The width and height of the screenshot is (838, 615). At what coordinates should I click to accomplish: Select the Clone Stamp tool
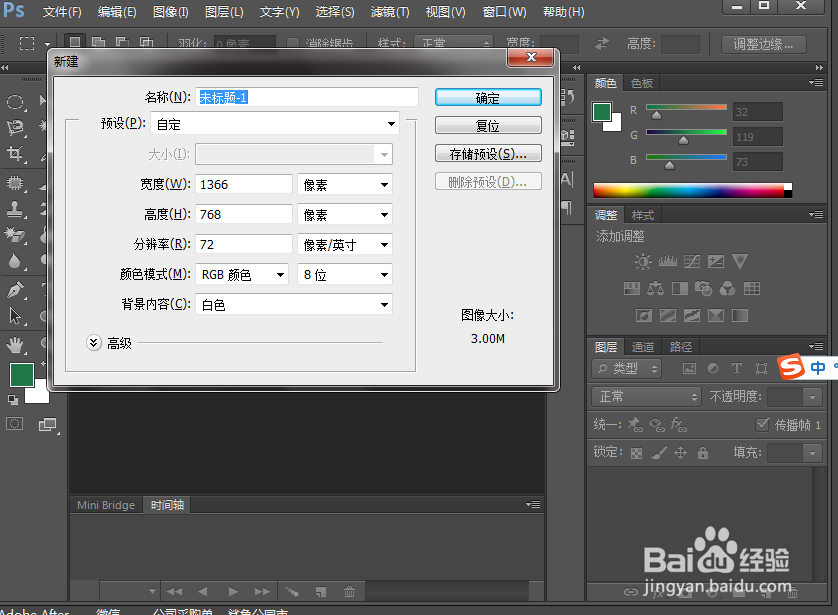click(x=15, y=208)
